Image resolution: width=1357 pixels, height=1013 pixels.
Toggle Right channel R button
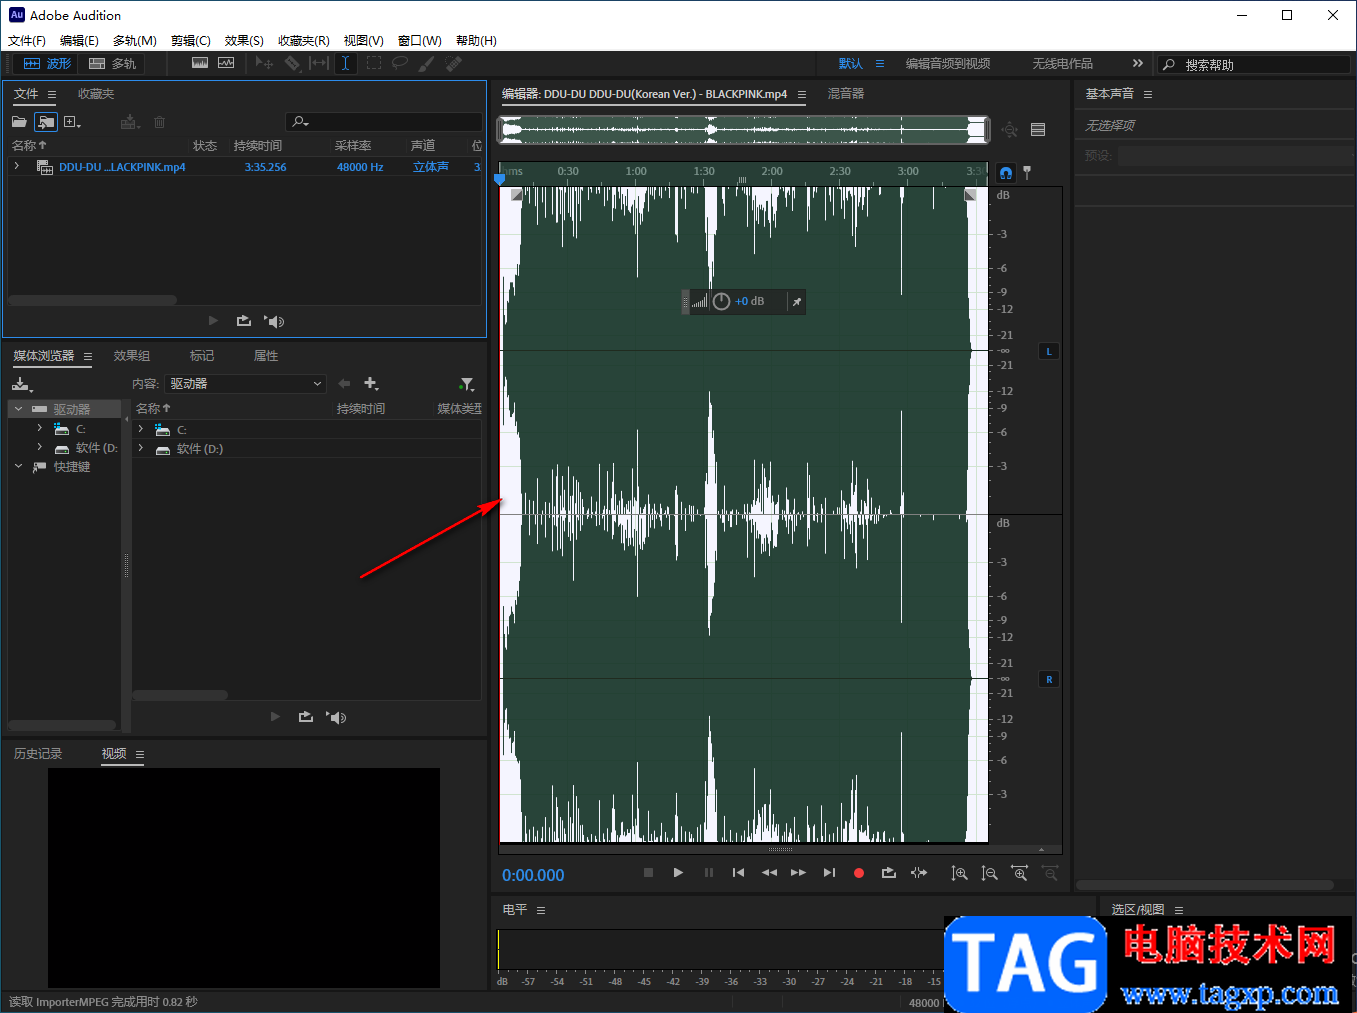click(1049, 679)
